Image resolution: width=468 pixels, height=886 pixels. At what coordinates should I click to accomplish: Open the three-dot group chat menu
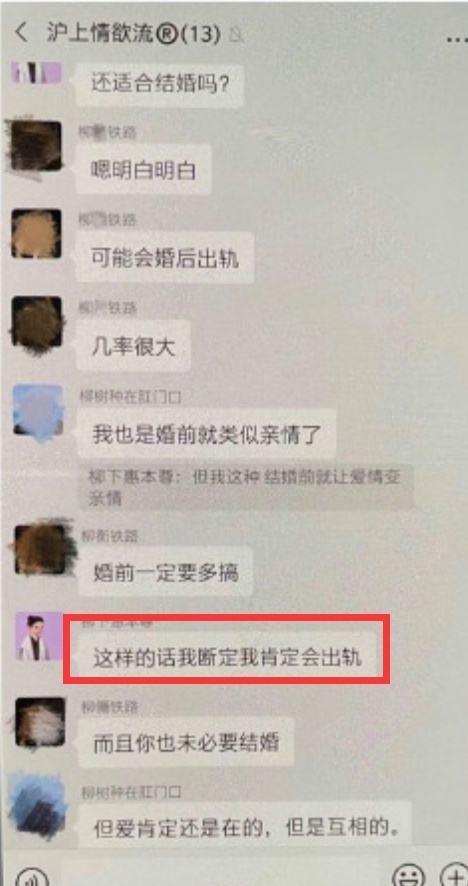pos(457,40)
